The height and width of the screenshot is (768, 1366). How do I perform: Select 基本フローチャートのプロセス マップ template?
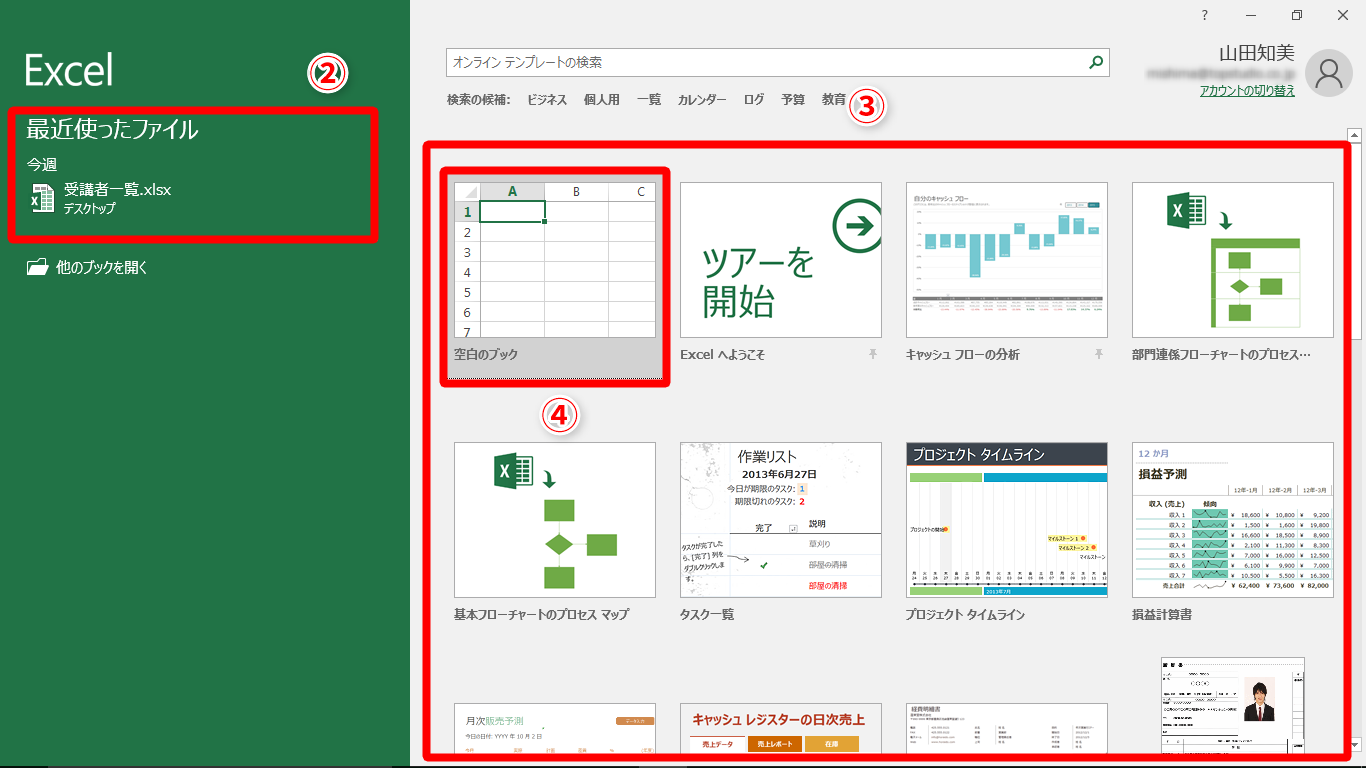[x=555, y=520]
